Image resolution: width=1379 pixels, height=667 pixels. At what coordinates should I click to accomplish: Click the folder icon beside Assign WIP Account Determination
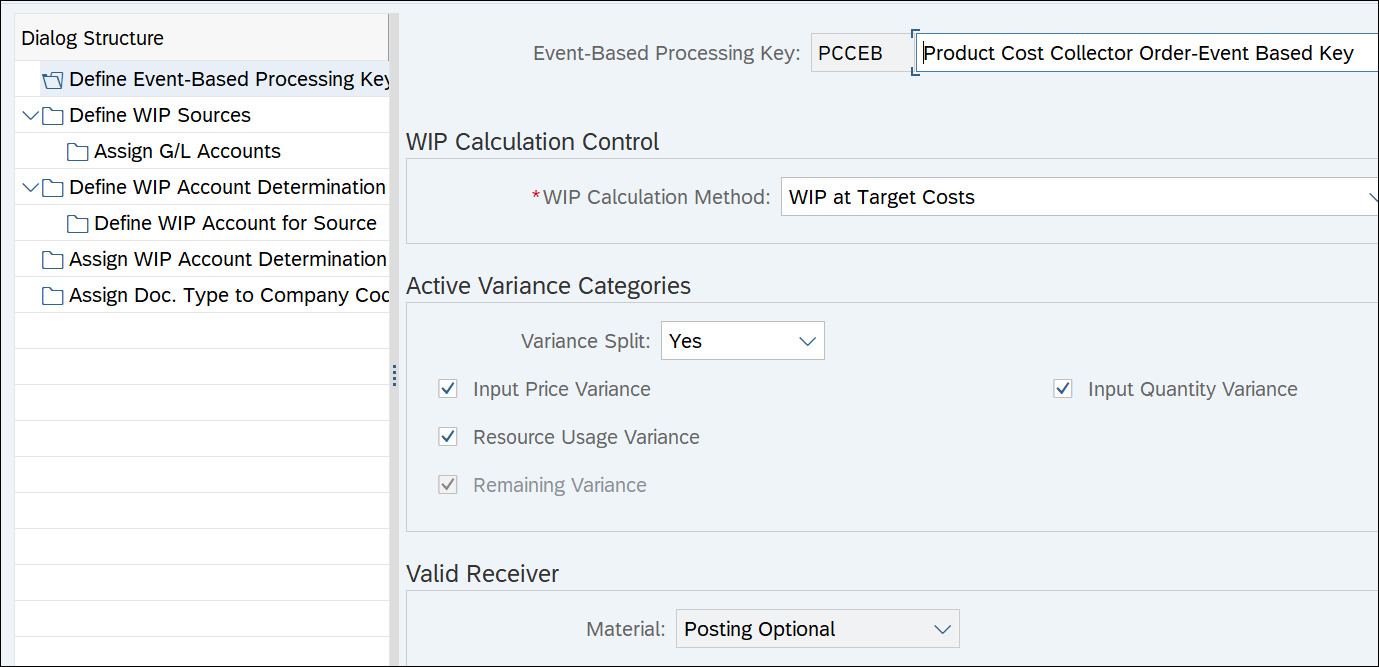point(53,260)
